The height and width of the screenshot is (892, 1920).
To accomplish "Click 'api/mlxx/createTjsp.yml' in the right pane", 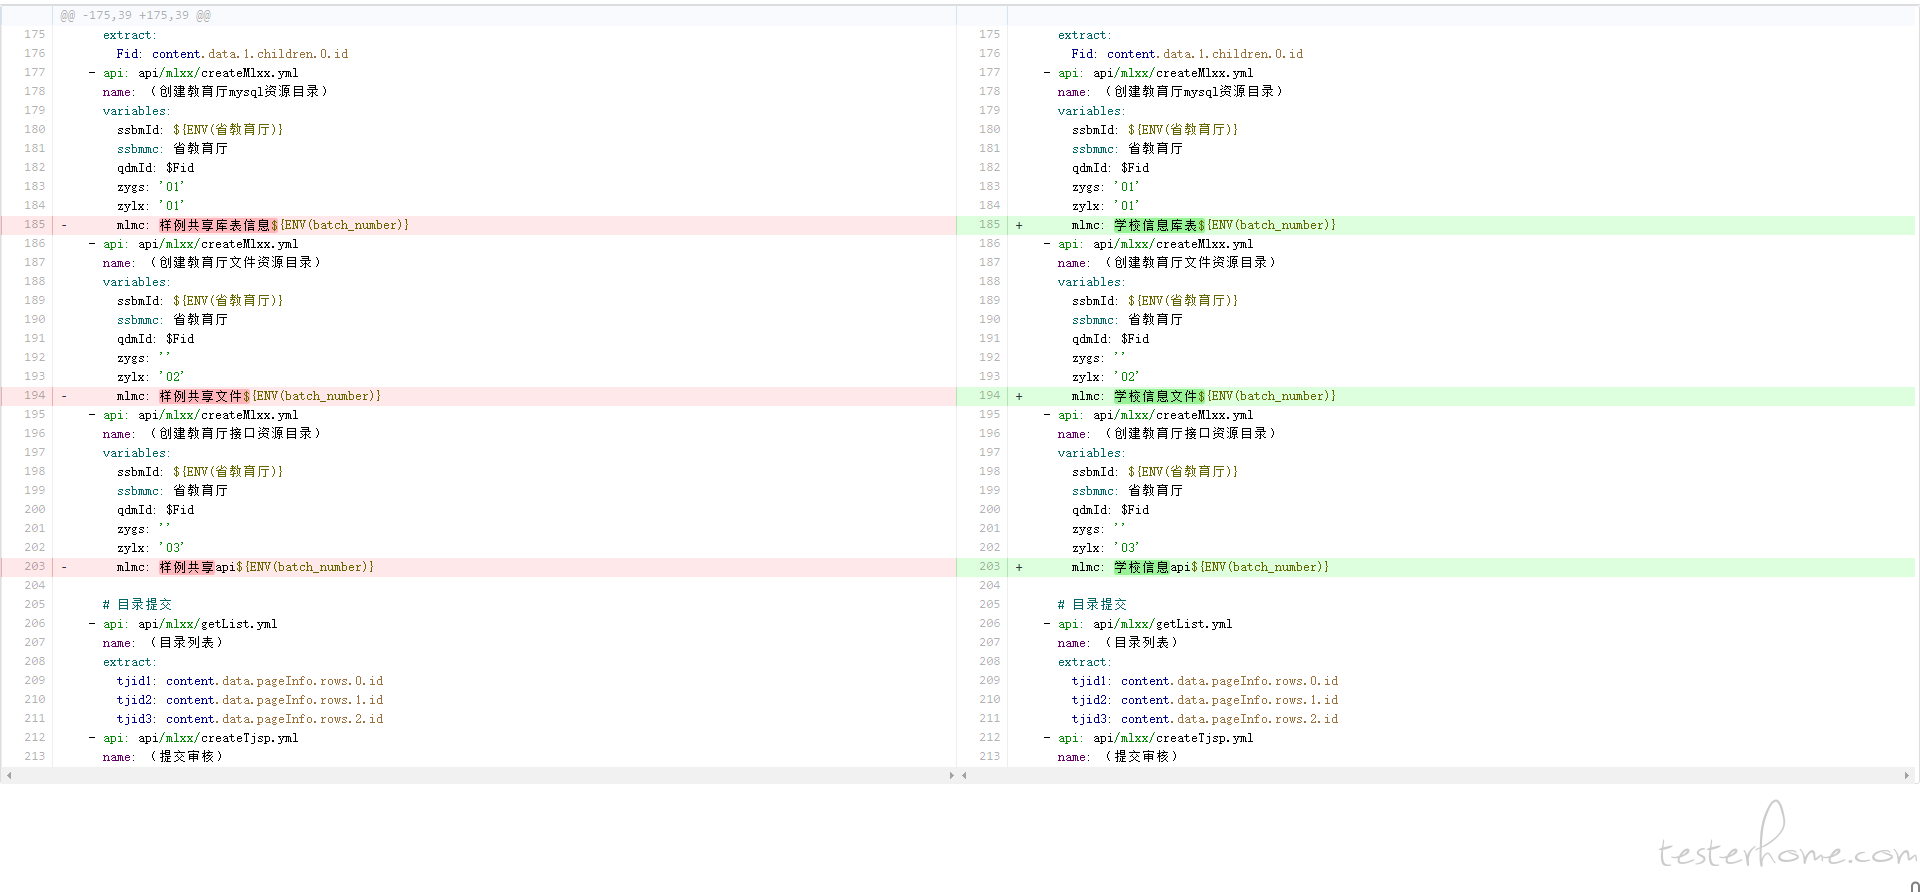I will tap(1173, 738).
